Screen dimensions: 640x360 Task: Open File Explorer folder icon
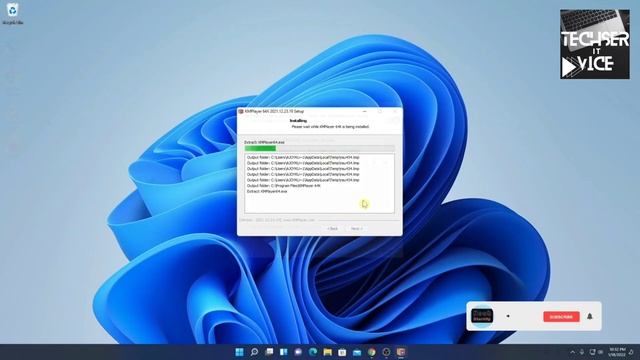[x=327, y=352]
